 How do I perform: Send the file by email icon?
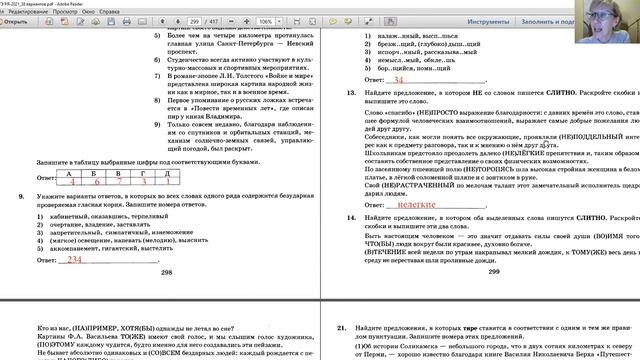tap(142, 22)
